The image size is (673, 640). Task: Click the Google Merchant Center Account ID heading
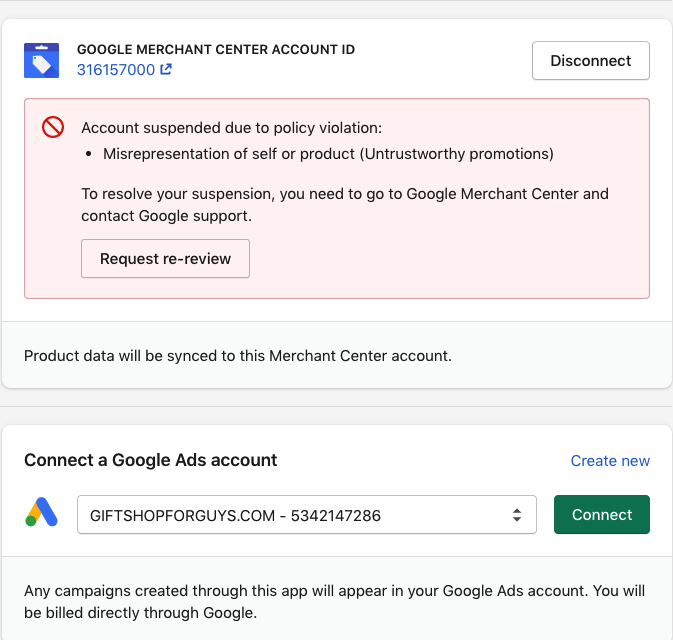click(216, 49)
